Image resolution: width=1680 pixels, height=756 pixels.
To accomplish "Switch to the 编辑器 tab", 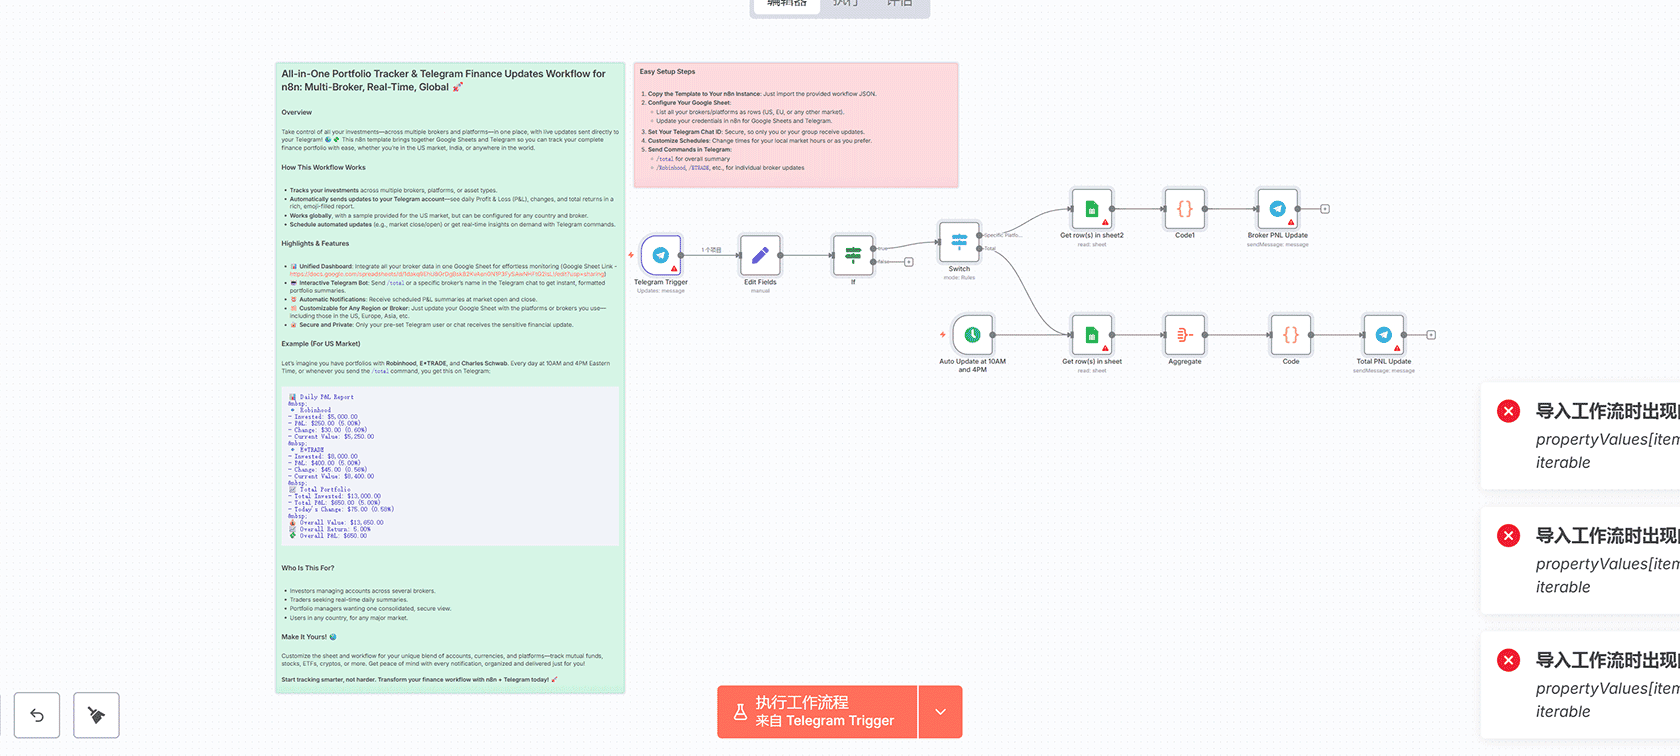I will click(x=787, y=4).
